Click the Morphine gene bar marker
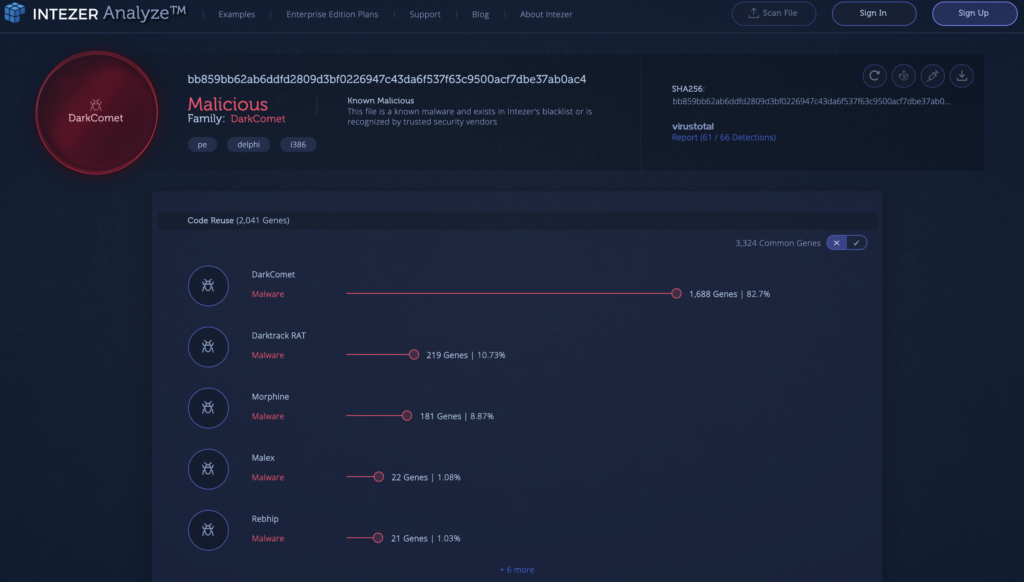This screenshot has height=582, width=1024. (407, 415)
